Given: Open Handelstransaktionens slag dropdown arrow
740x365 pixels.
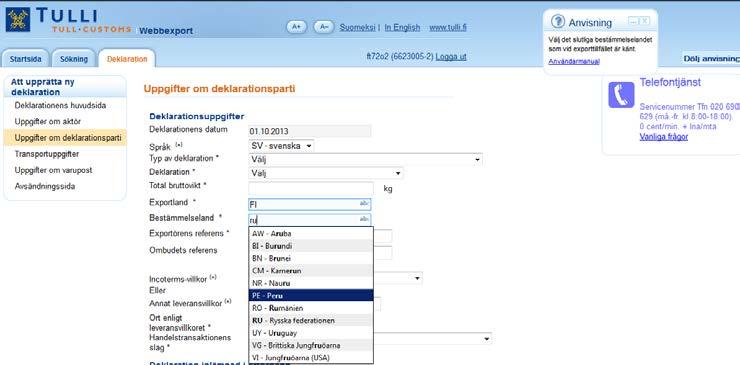Looking at the screenshot, I should 487,339.
